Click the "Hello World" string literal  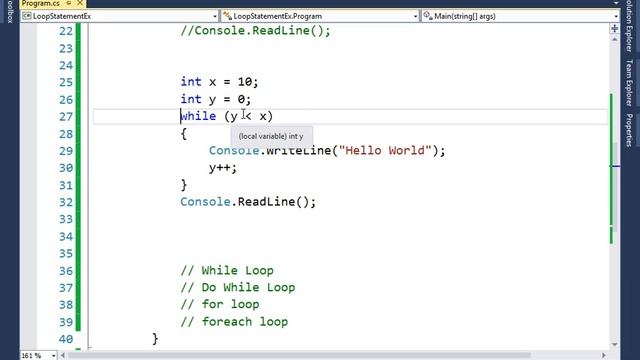pyautogui.click(x=385, y=151)
